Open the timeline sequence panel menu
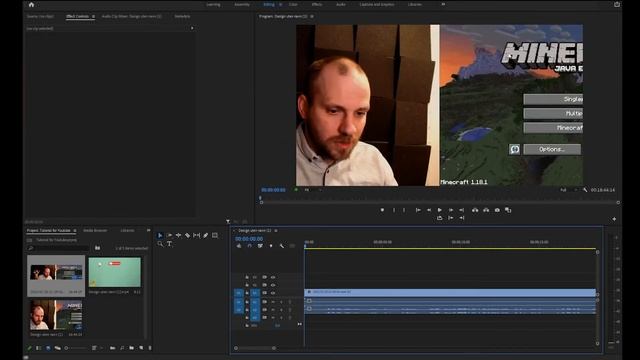 point(276,231)
